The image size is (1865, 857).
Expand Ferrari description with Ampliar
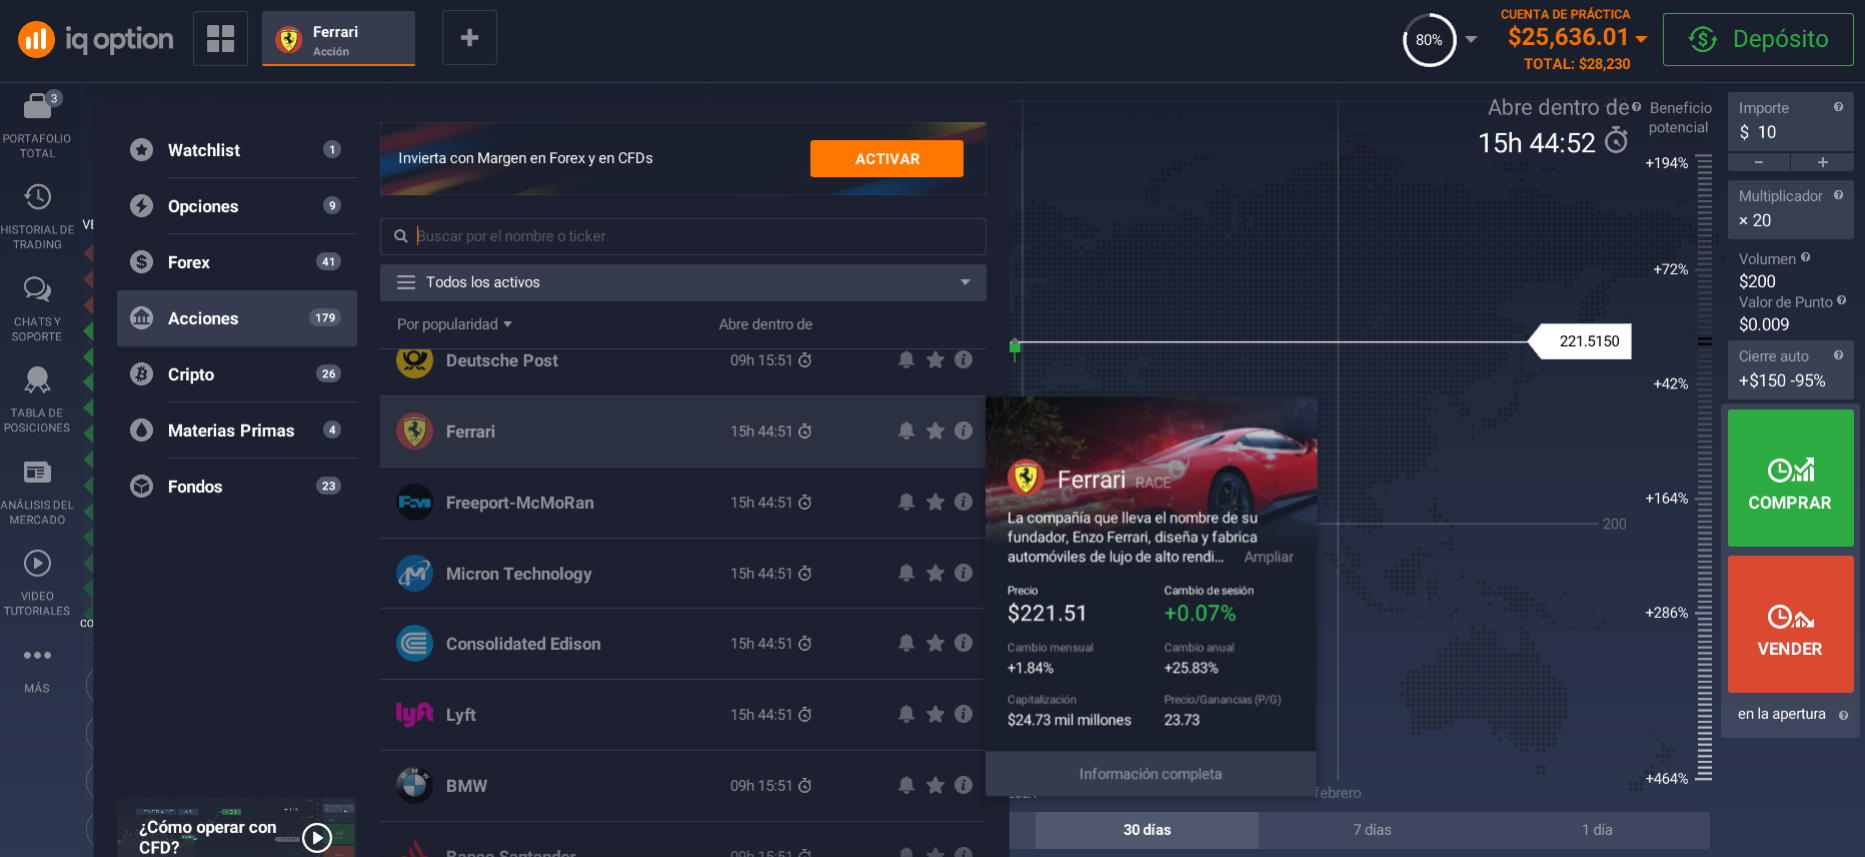(1268, 557)
